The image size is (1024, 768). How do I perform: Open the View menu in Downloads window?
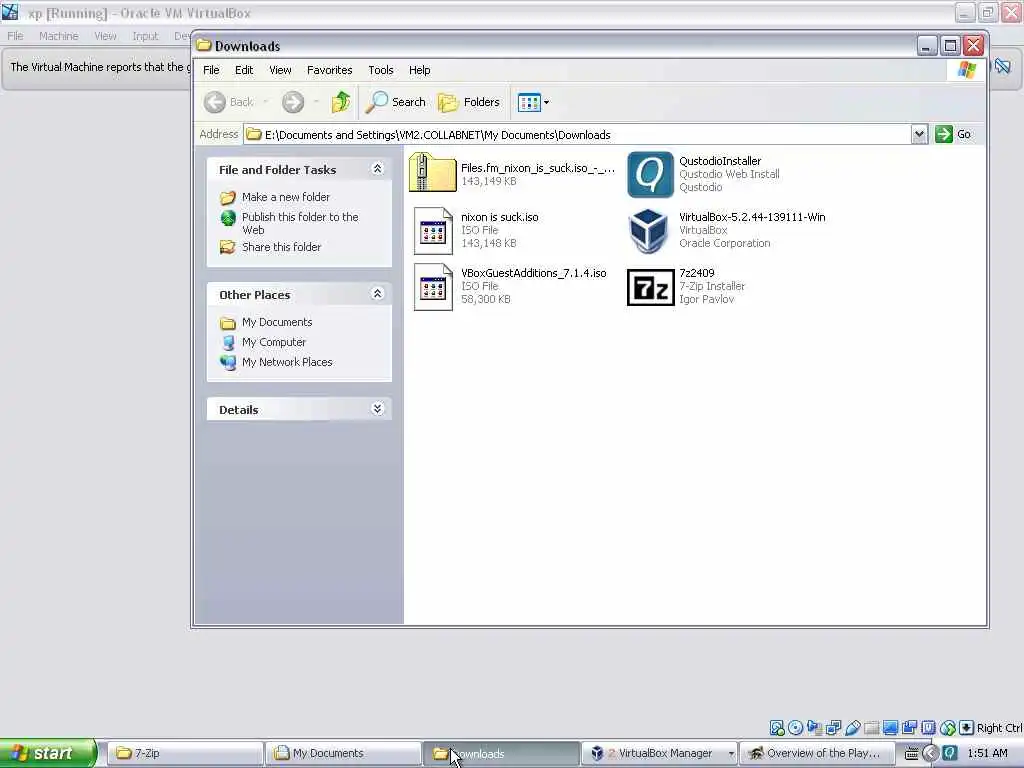[x=280, y=70]
